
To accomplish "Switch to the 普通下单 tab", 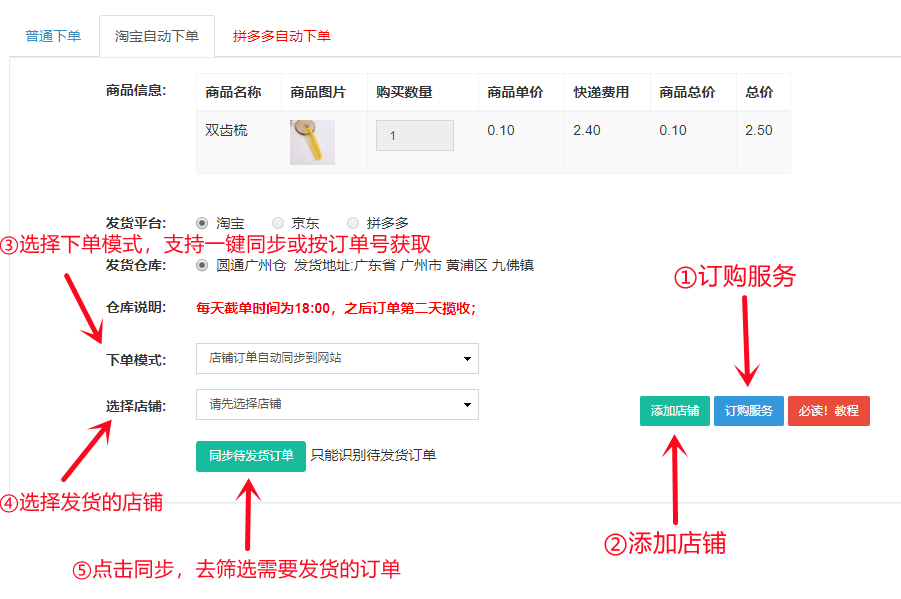I will [53, 36].
